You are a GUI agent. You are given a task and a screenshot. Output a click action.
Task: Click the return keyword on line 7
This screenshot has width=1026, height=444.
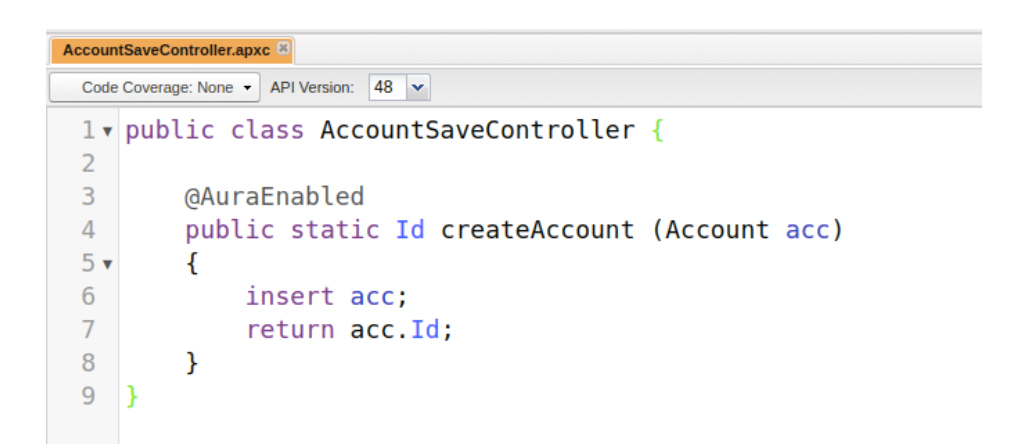click(x=290, y=329)
